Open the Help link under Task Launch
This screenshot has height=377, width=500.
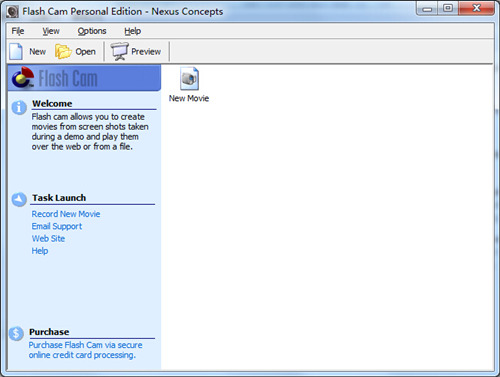[40, 251]
